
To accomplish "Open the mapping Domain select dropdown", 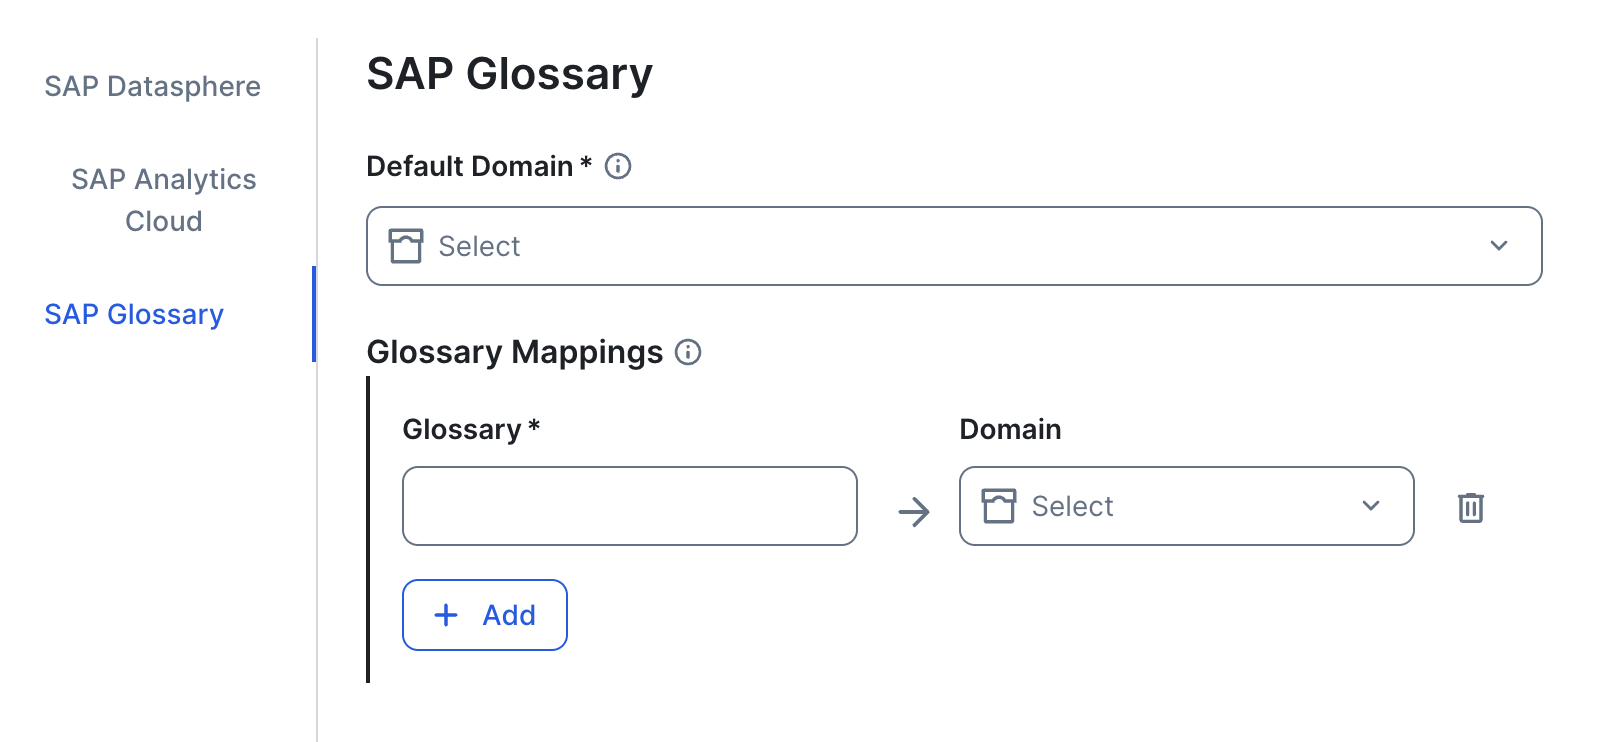I will click(x=1185, y=506).
